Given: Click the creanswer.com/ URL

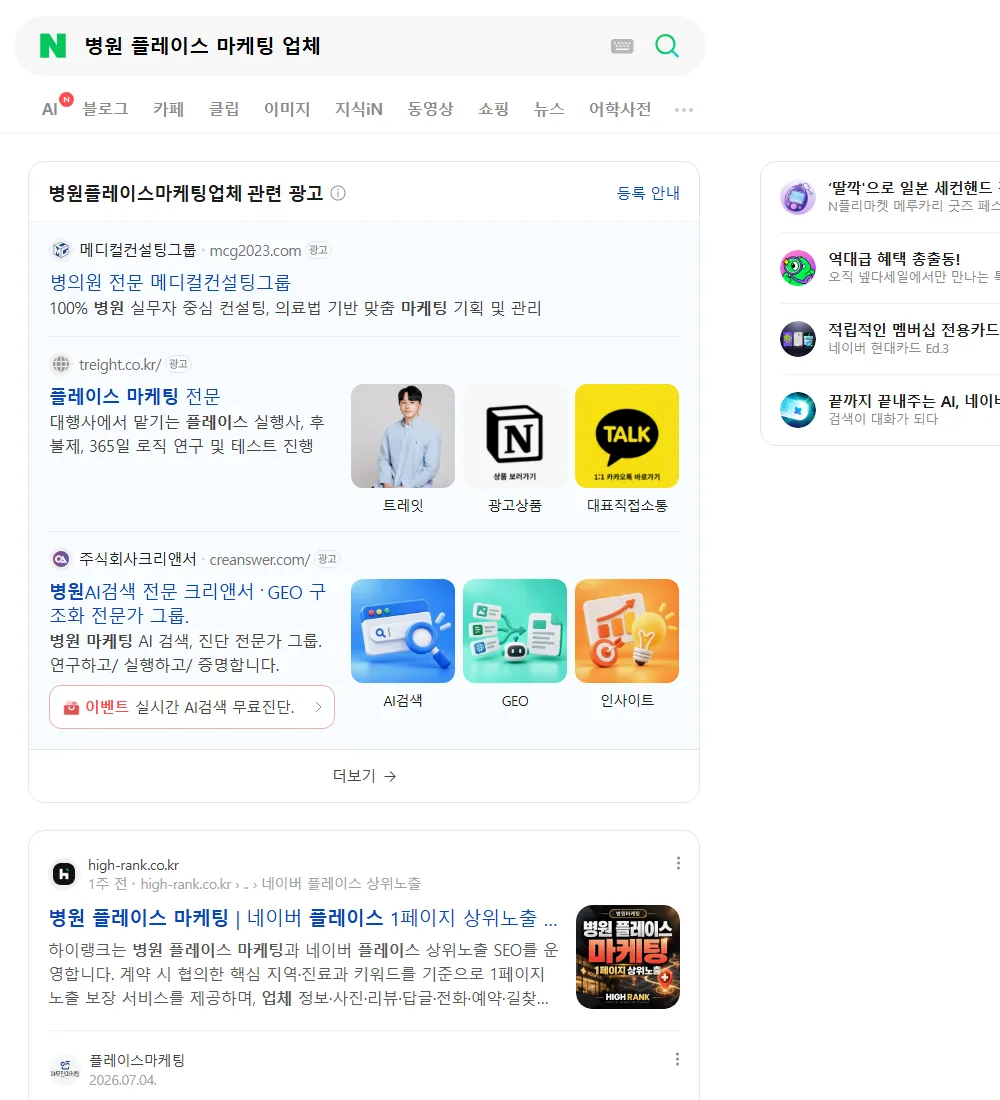Looking at the screenshot, I should click(260, 560).
